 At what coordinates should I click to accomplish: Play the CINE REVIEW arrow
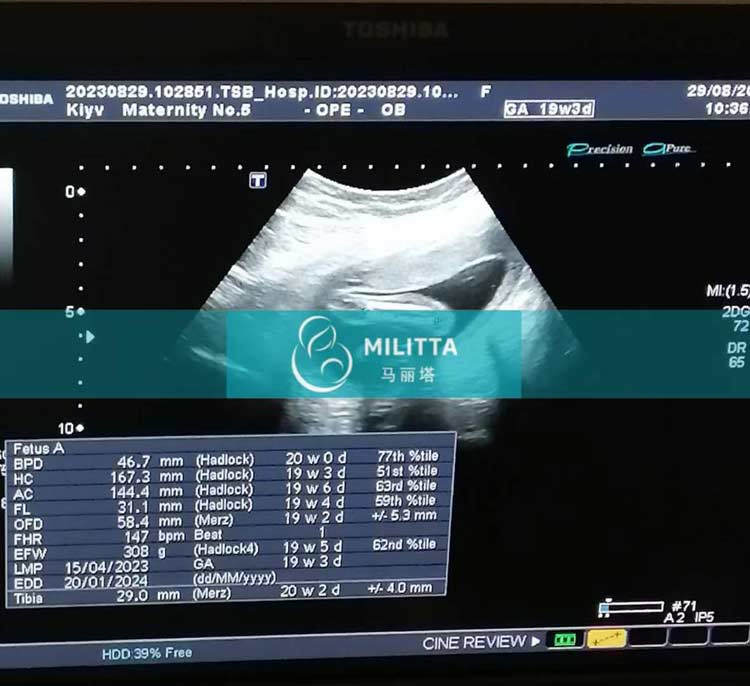tap(536, 641)
